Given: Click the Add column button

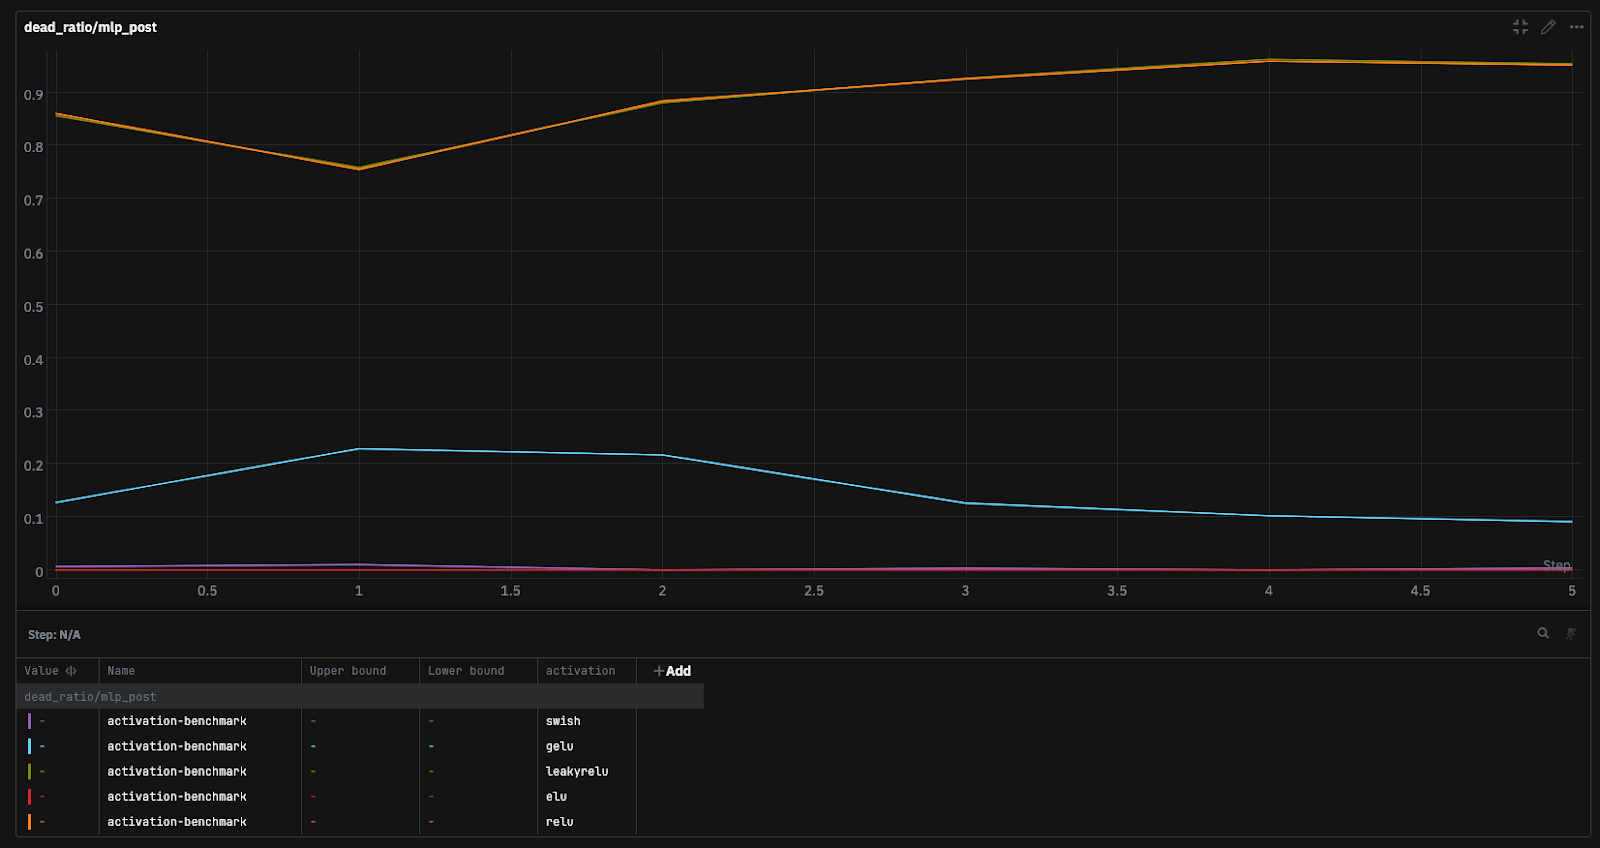Looking at the screenshot, I should coord(672,671).
